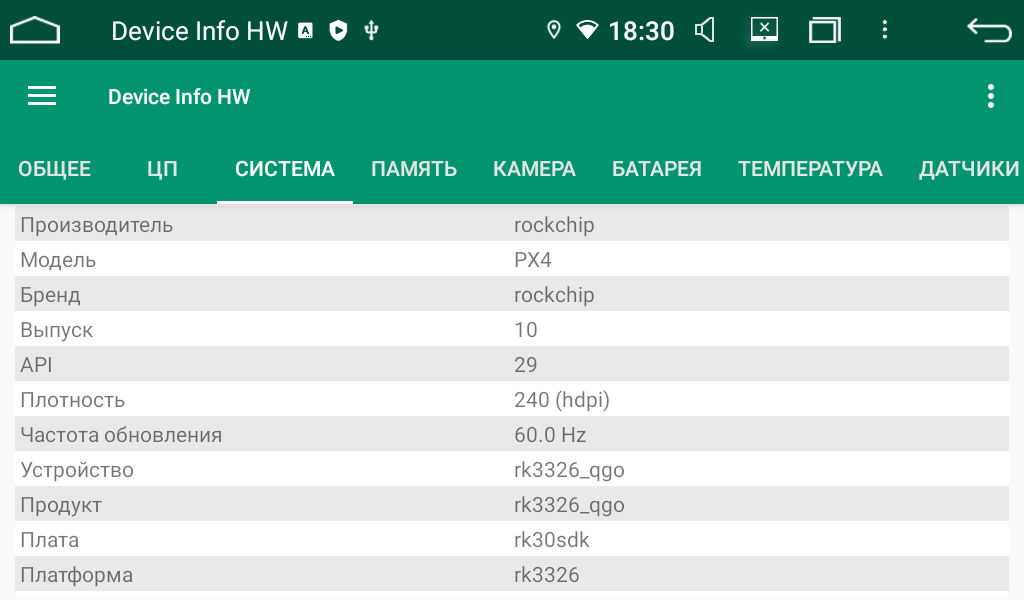
Task: Open the ДАТЧИКИ tab
Action: (969, 169)
